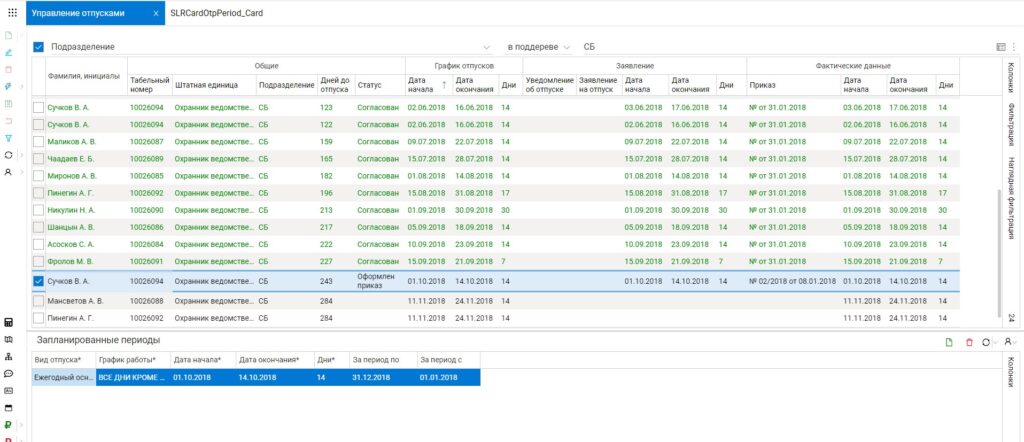
Task: Click the 31.12.2018 За период по cell
Action: point(383,377)
